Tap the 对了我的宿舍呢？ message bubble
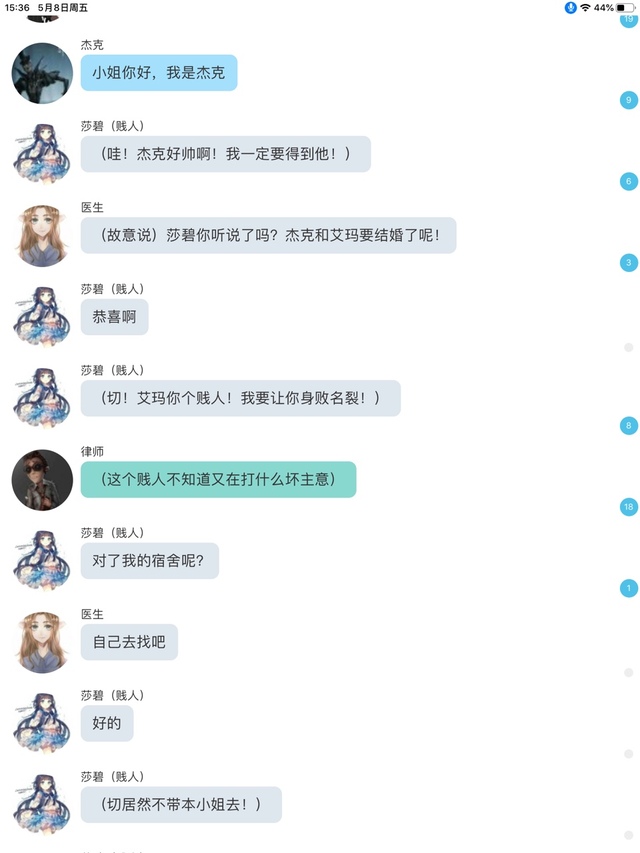Screen dimensions: 640x853 coord(150,560)
